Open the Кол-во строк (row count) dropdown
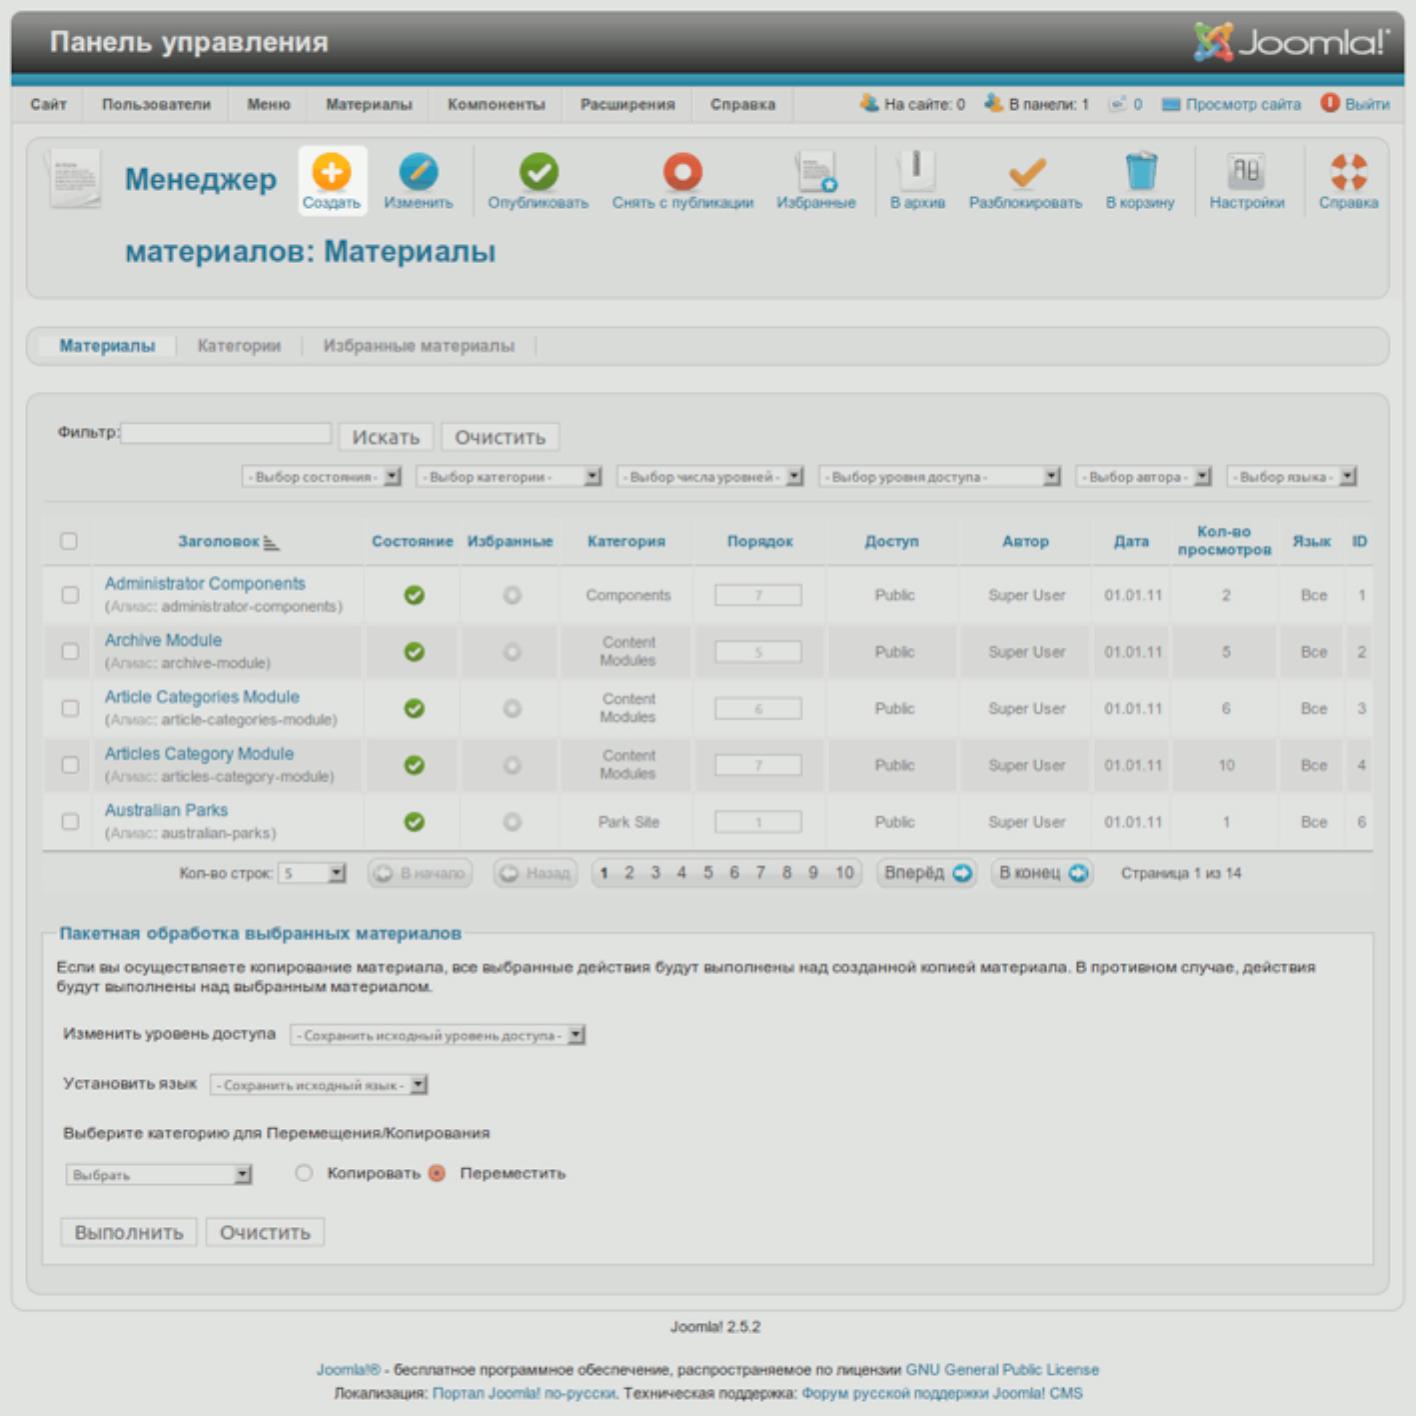This screenshot has width=1416, height=1416. 312,873
